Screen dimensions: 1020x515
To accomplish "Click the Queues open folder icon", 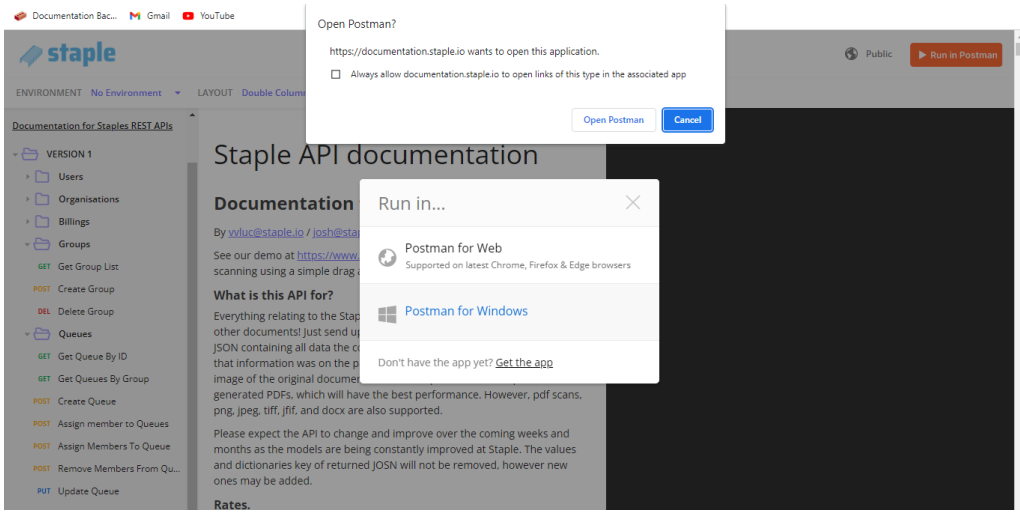I will [42, 334].
